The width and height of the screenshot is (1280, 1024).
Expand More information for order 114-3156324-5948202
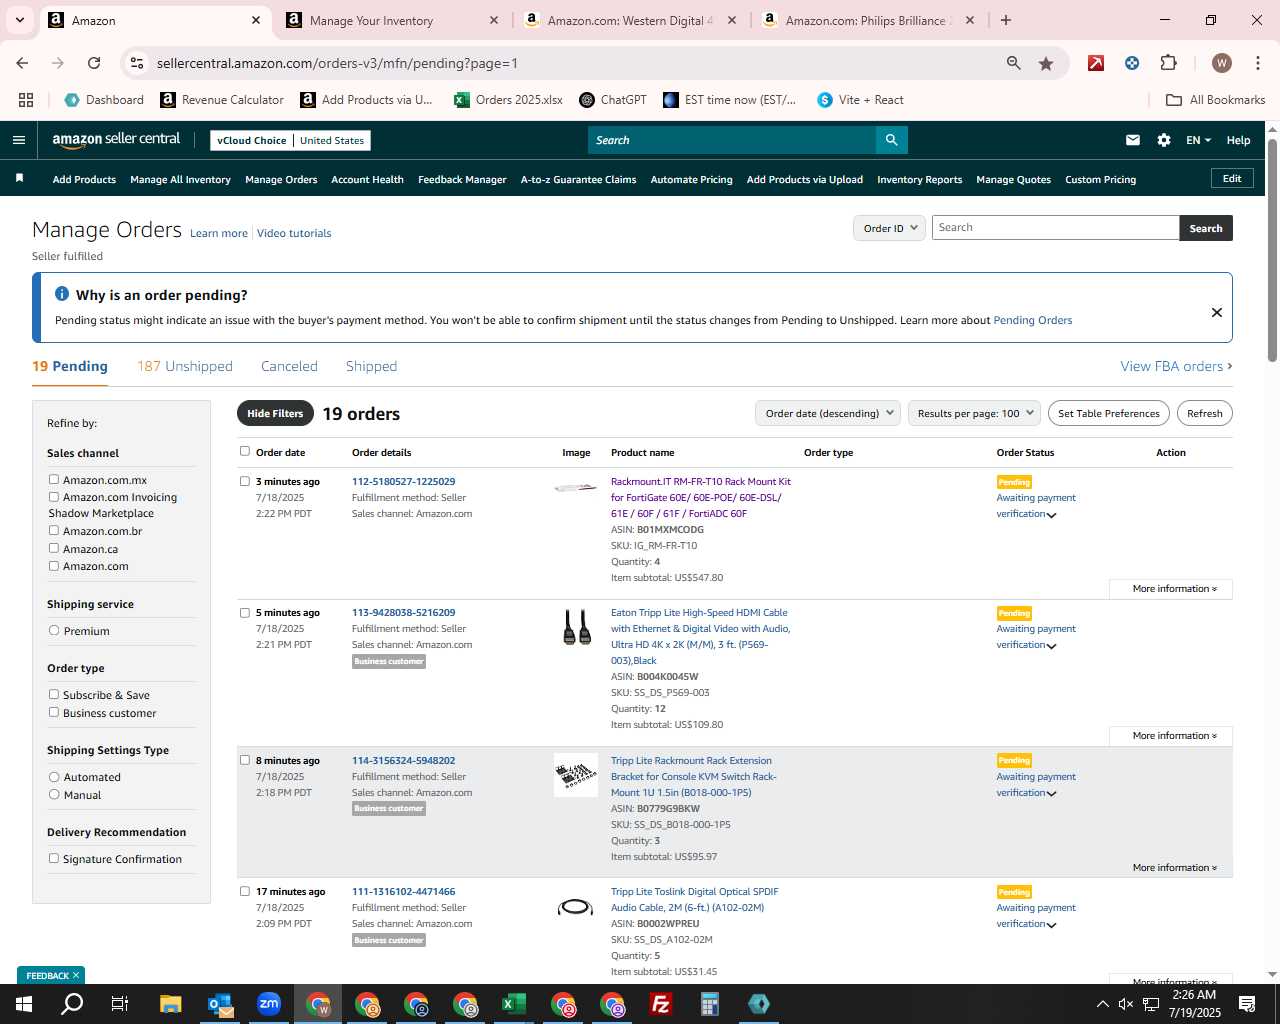pos(1171,868)
